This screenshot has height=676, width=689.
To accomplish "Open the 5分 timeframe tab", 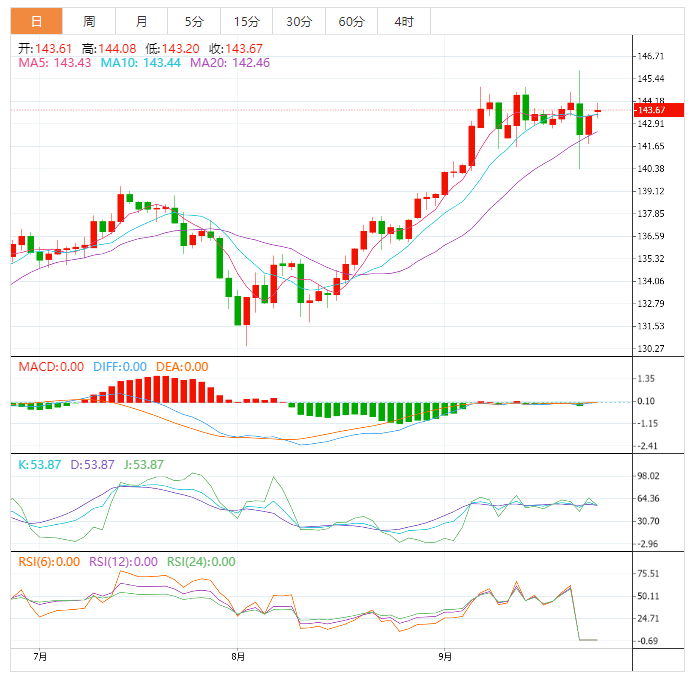I will click(x=194, y=21).
